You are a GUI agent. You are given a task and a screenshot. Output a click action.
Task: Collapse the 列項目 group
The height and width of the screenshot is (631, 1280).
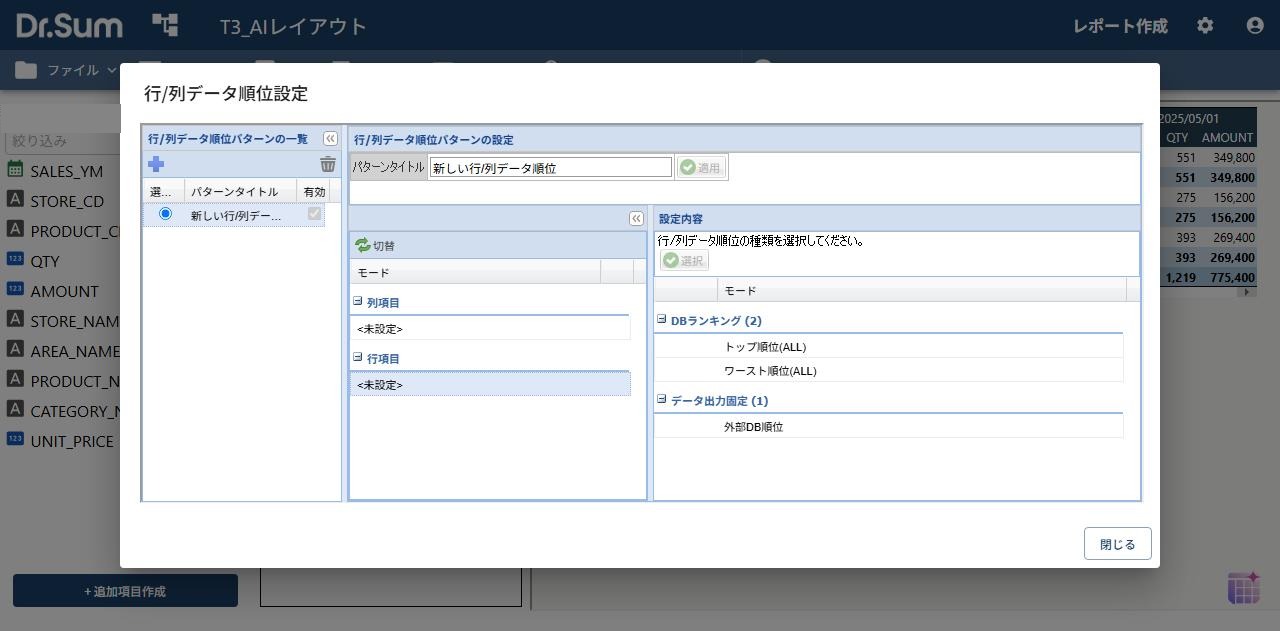[358, 301]
